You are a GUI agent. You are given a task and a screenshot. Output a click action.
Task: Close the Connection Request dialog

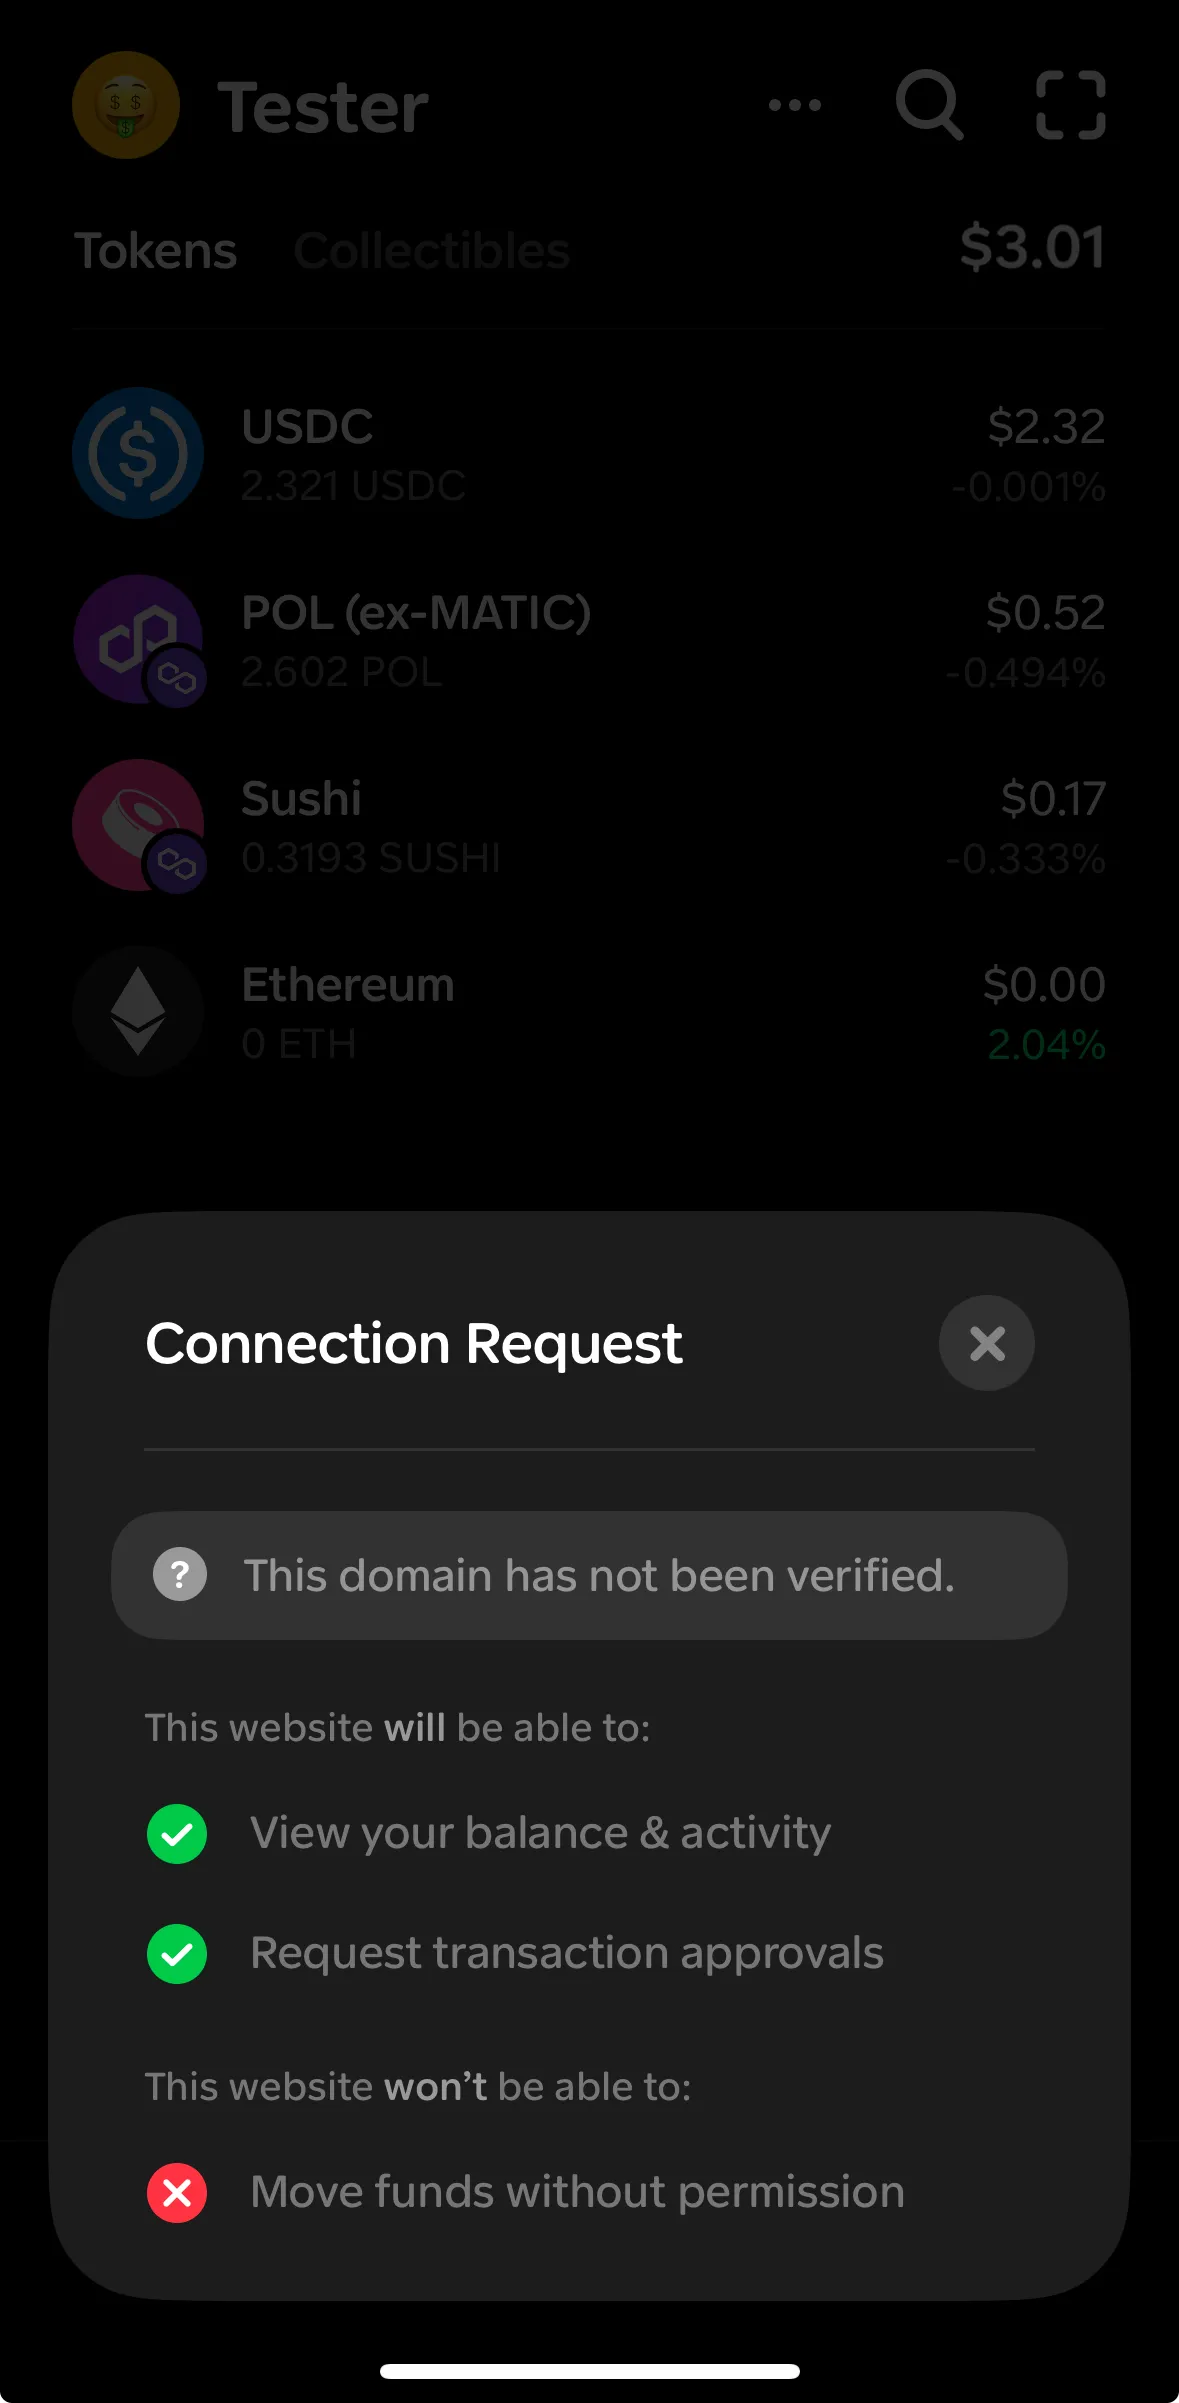986,1343
